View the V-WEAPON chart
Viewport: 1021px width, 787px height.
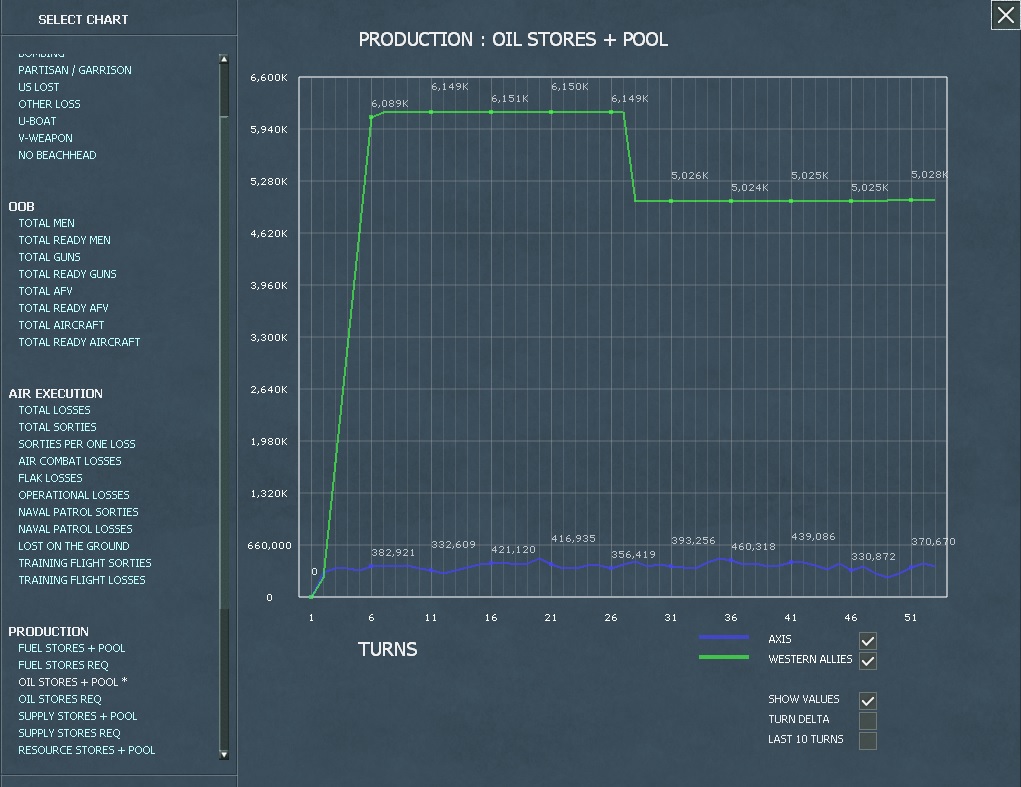(44, 137)
